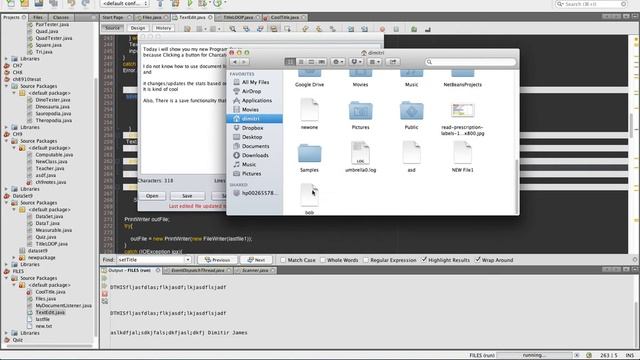The image size is (640, 360).
Task: Open the CoolTitle.java editor tab
Action: click(x=284, y=18)
